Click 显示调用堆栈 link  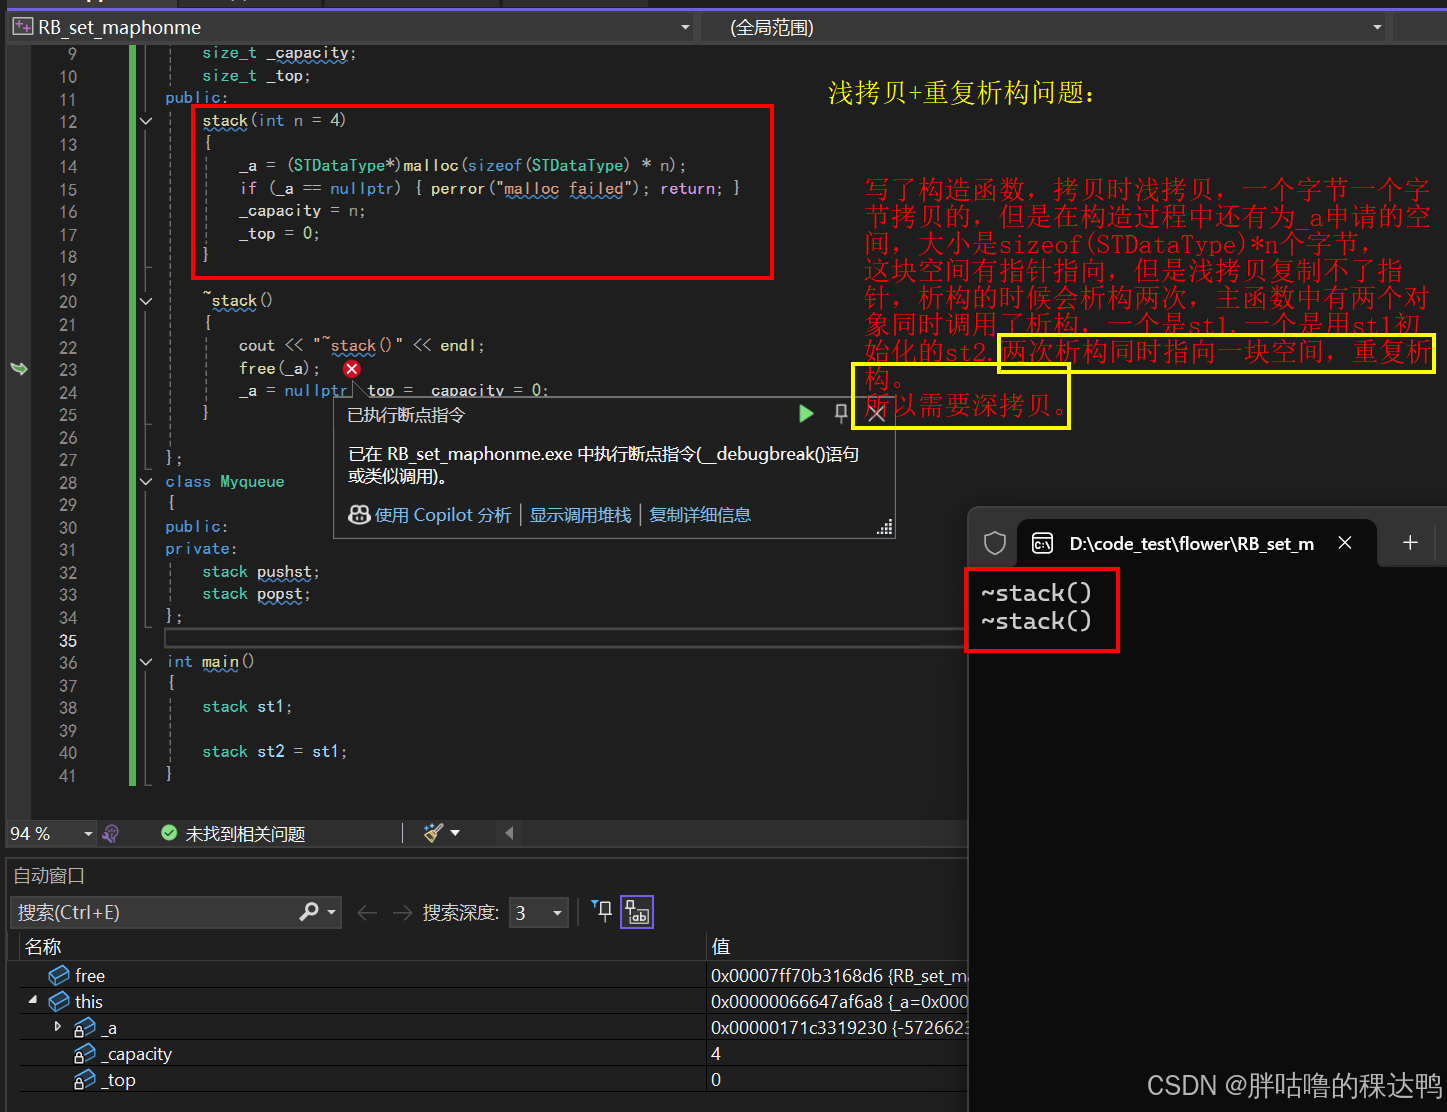tap(580, 515)
